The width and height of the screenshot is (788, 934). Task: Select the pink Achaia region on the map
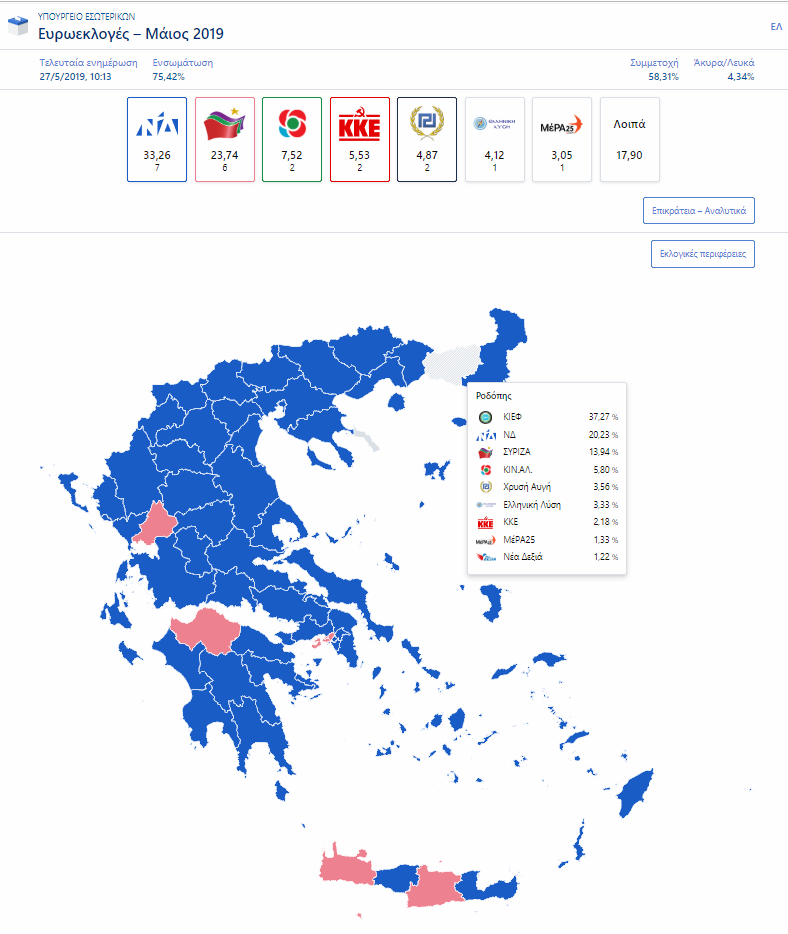(205, 631)
